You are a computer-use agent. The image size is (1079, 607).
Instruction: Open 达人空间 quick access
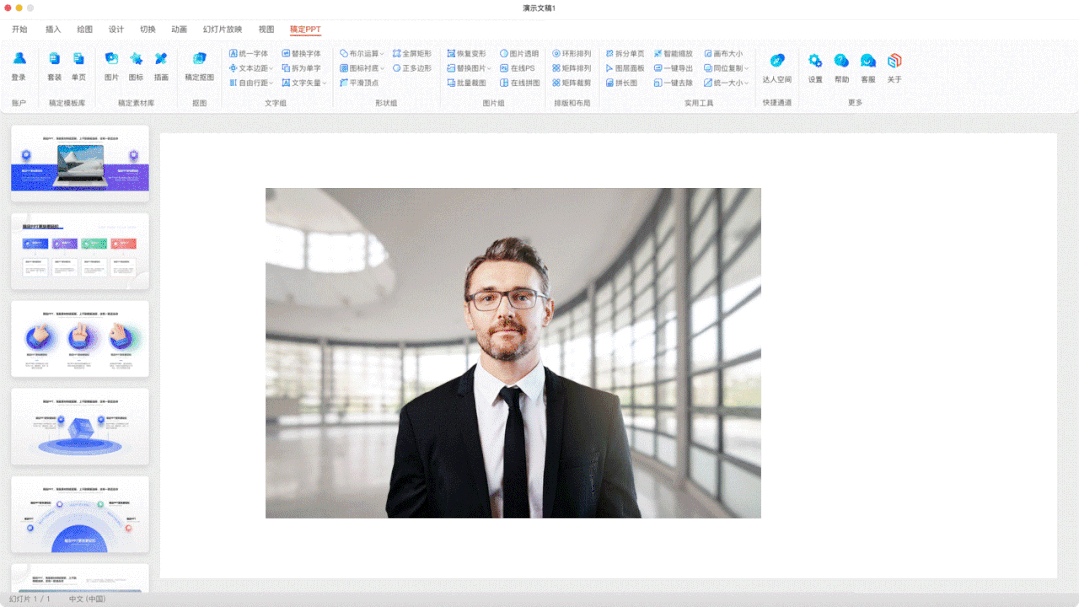[777, 68]
